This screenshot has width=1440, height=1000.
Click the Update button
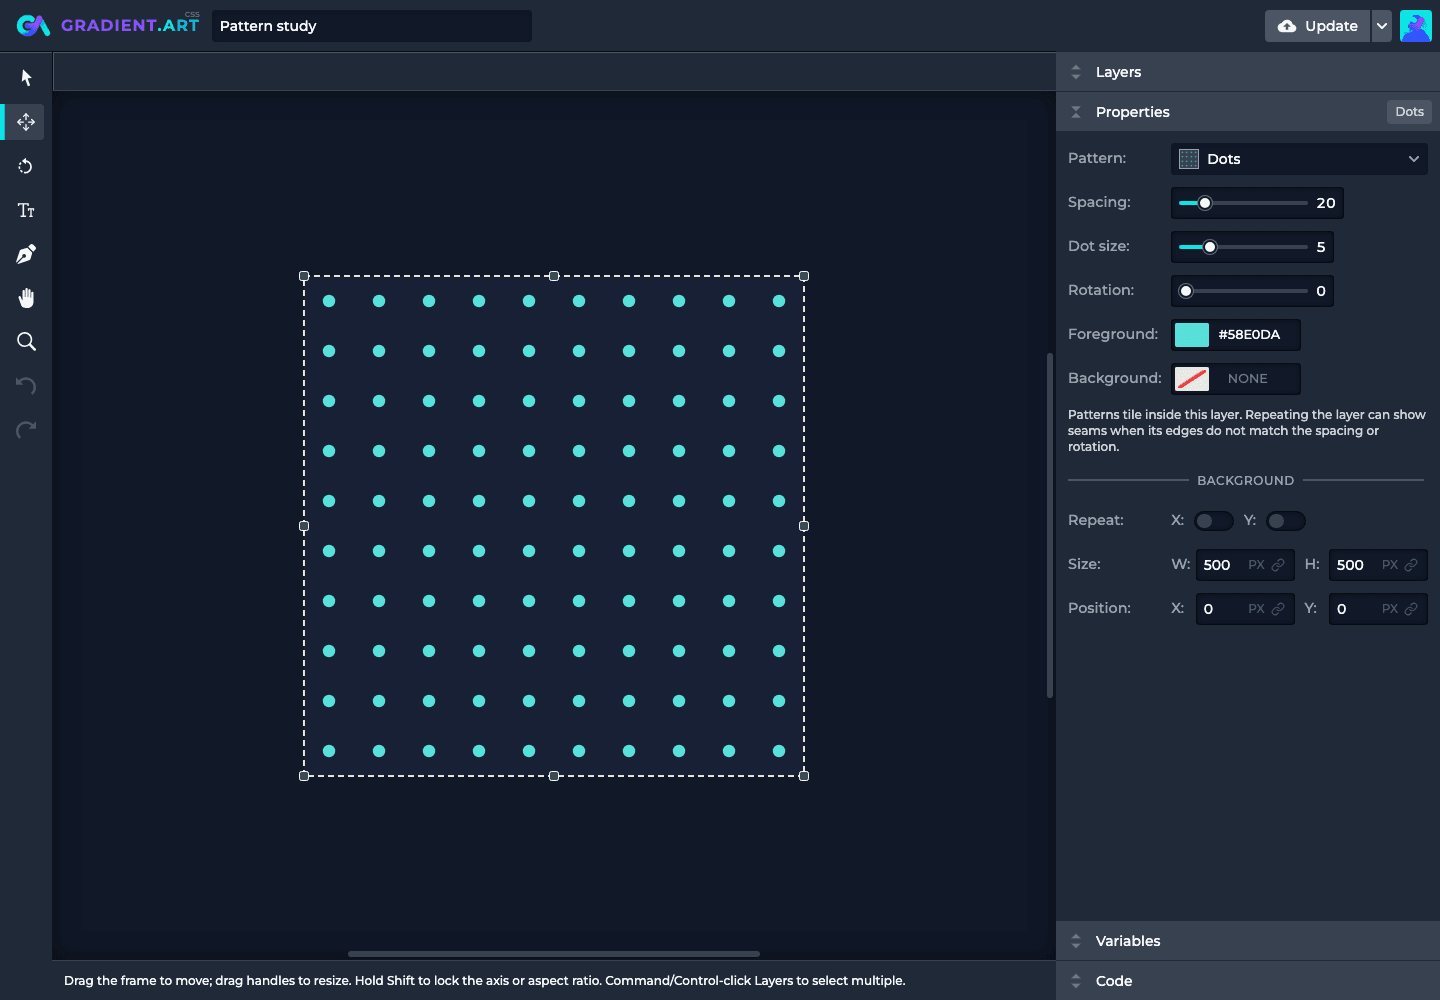click(x=1318, y=26)
